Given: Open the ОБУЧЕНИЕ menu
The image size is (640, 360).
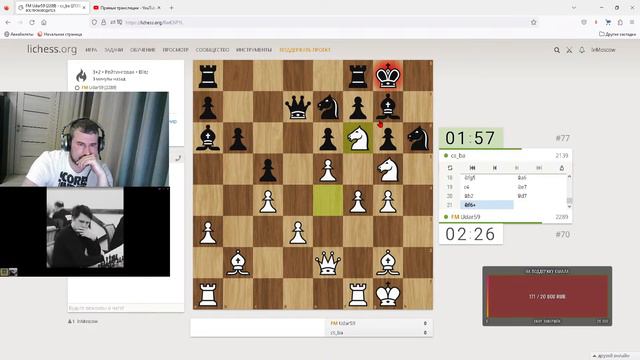Looking at the screenshot, I should coord(143,50).
